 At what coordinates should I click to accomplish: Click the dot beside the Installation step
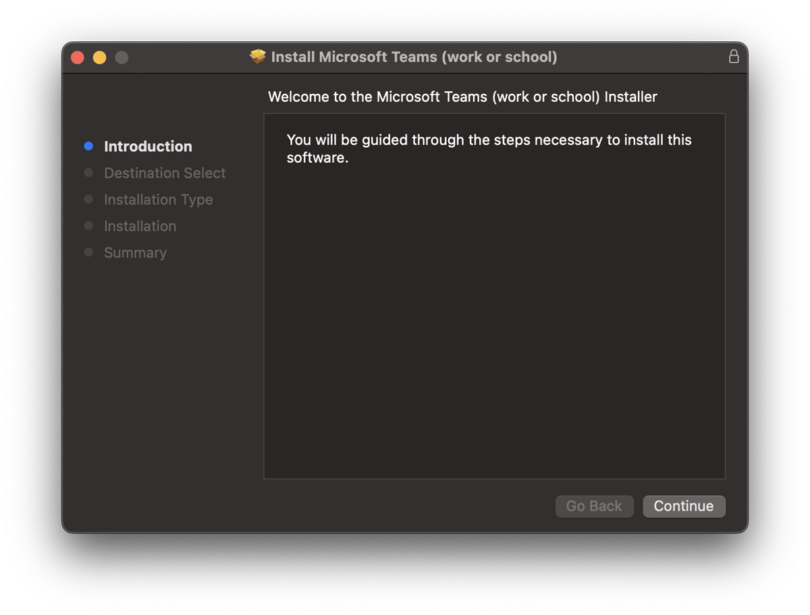click(89, 226)
